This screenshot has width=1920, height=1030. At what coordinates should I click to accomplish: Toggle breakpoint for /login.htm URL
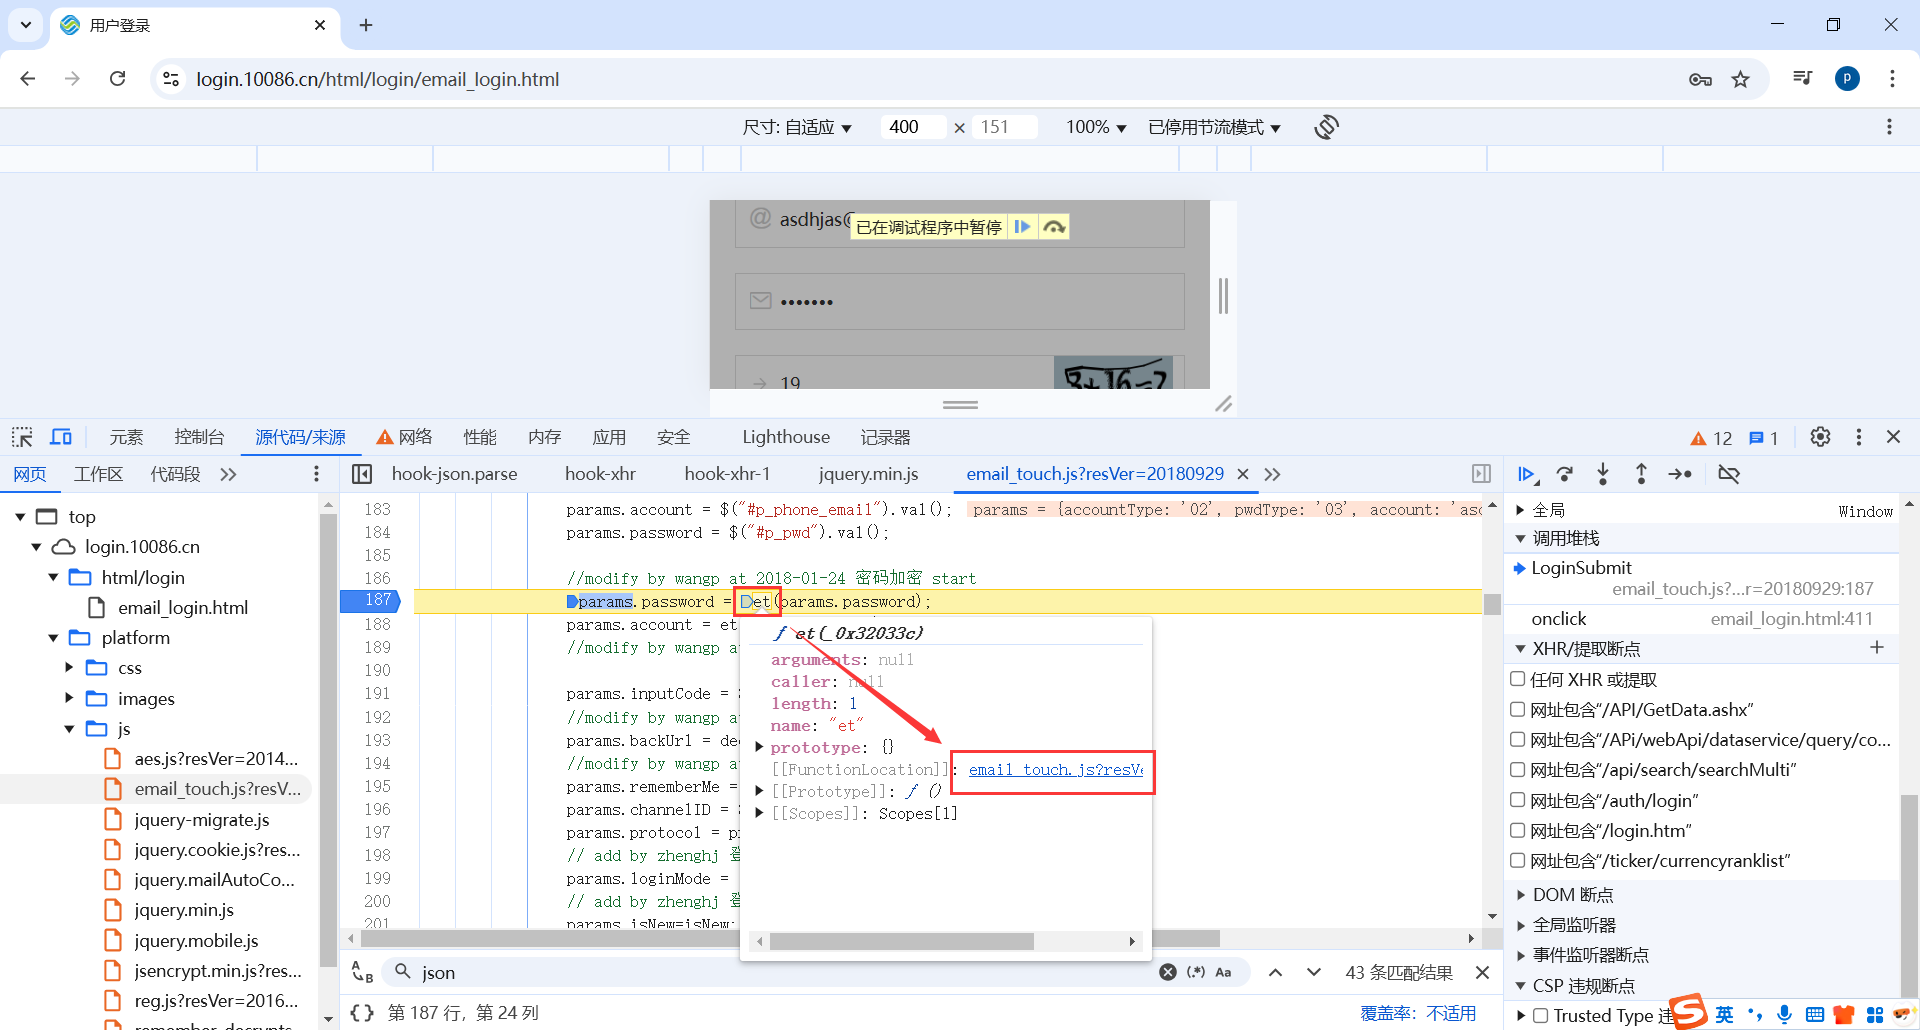click(x=1517, y=830)
